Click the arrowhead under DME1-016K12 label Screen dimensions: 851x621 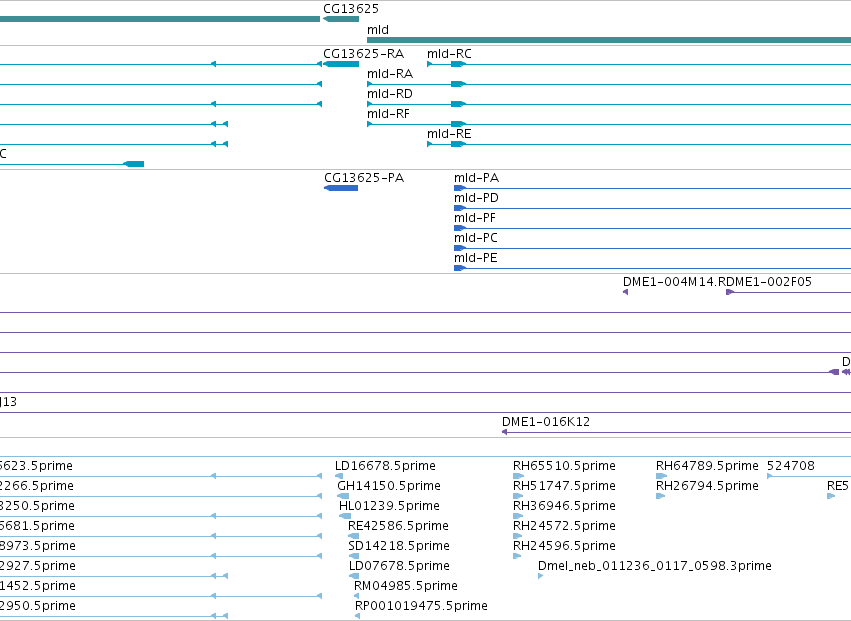tap(505, 432)
